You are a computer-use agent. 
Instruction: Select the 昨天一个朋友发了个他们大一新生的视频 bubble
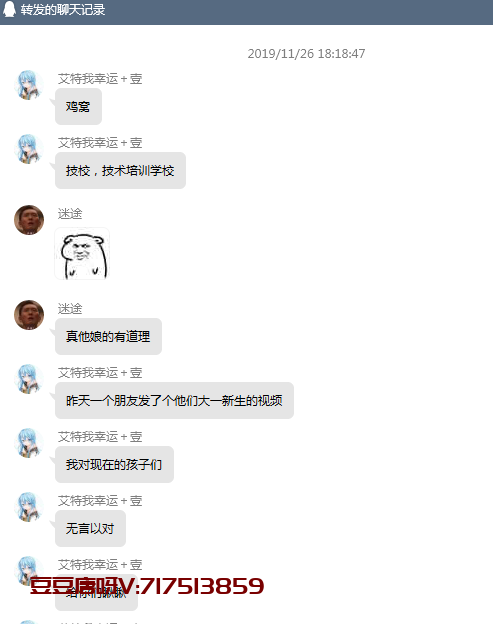(174, 400)
